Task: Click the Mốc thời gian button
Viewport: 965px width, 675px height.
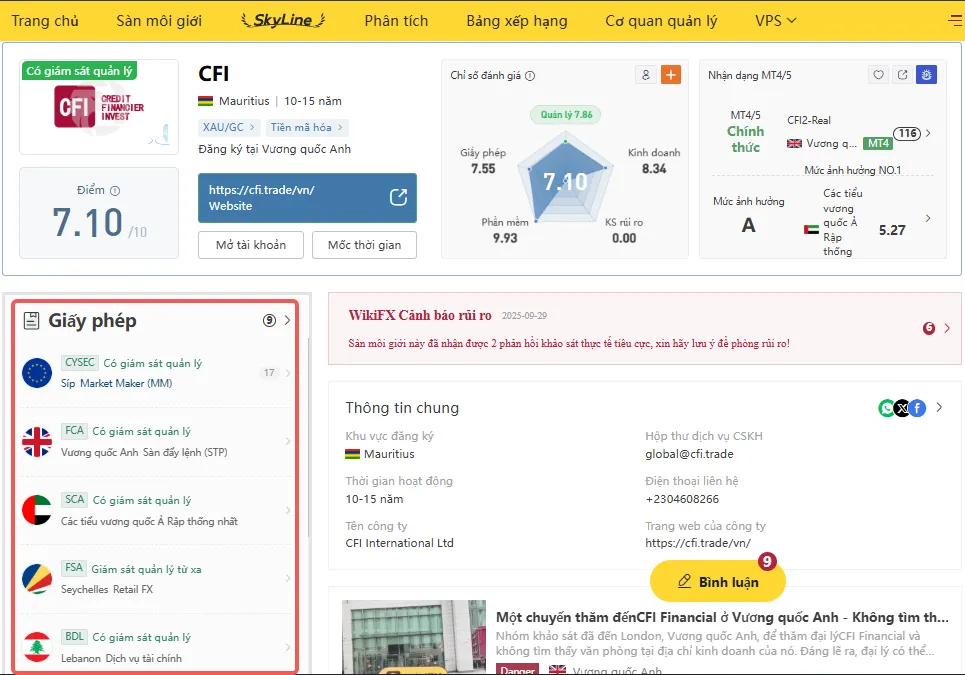Action: [364, 245]
